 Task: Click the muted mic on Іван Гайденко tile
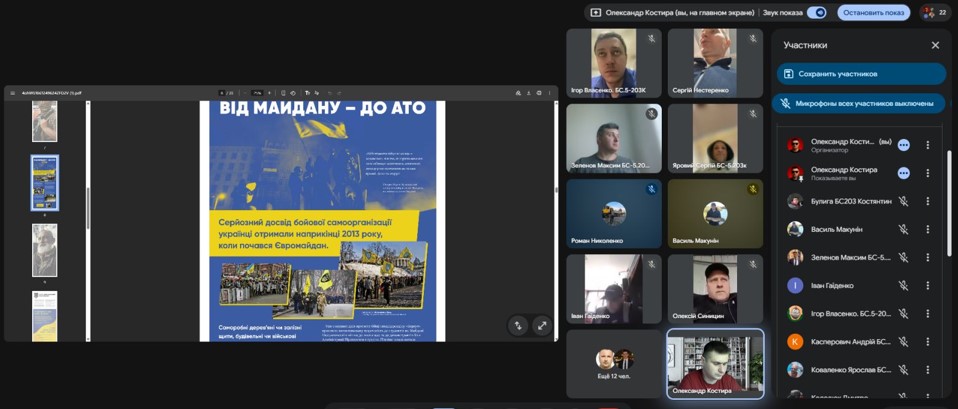pos(651,264)
